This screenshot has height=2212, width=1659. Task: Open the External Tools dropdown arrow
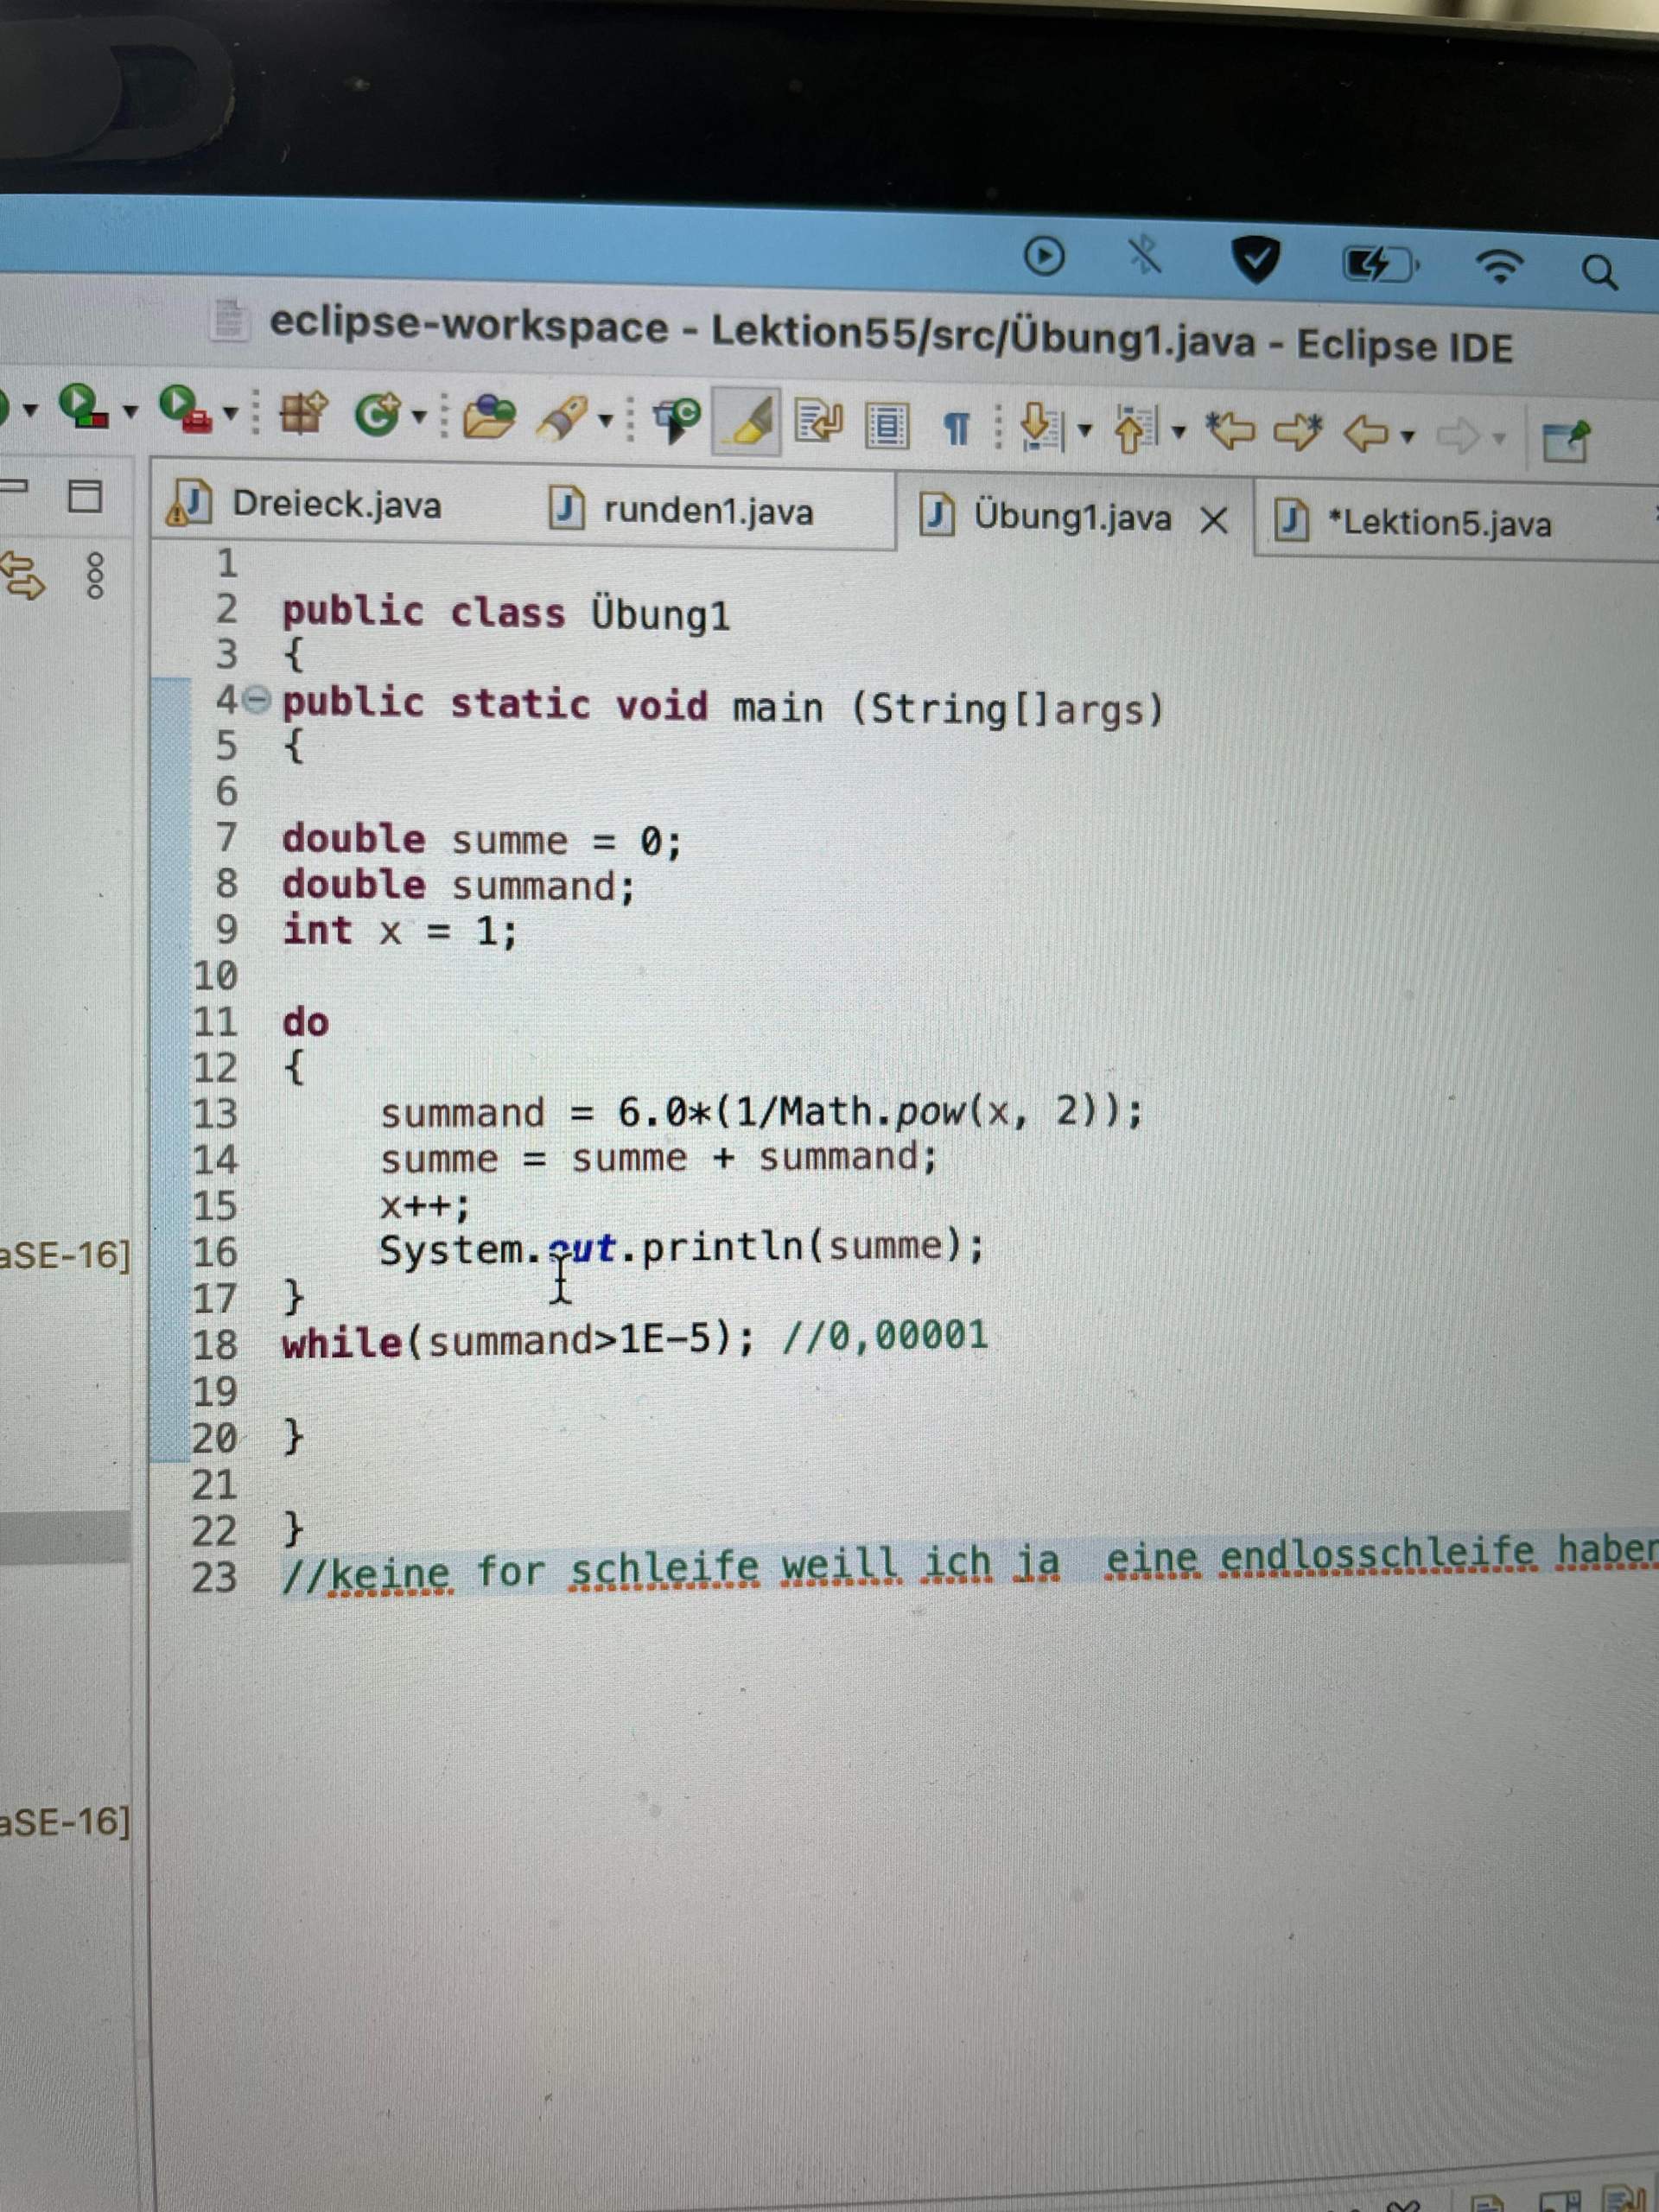tap(231, 413)
